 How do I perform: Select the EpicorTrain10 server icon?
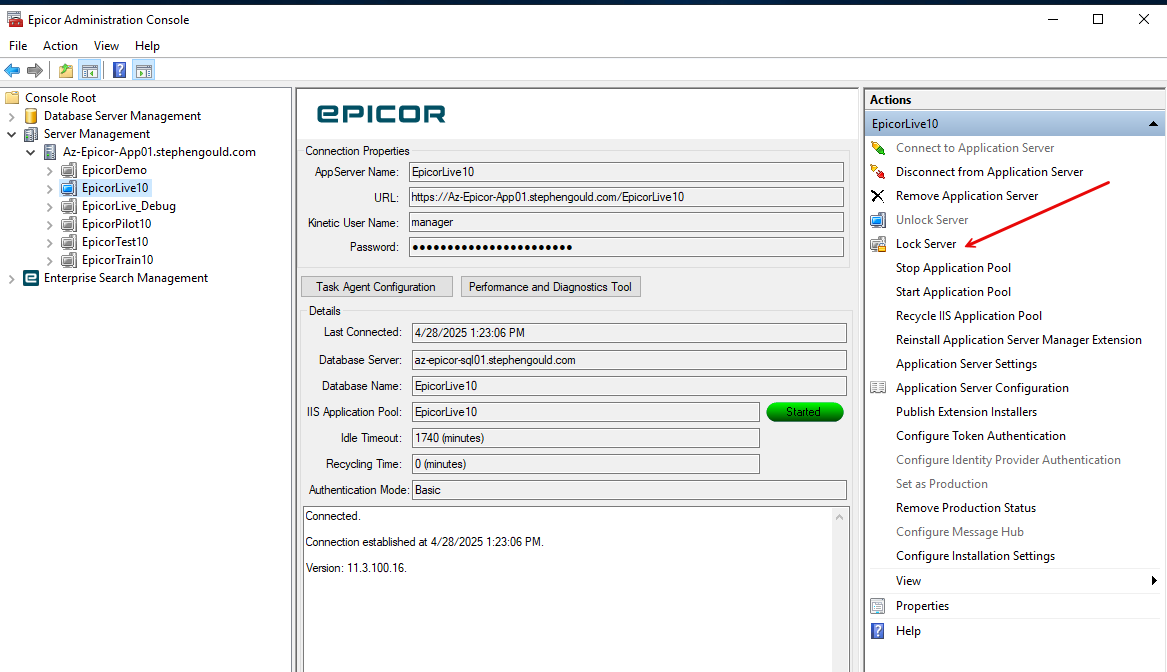coord(68,260)
